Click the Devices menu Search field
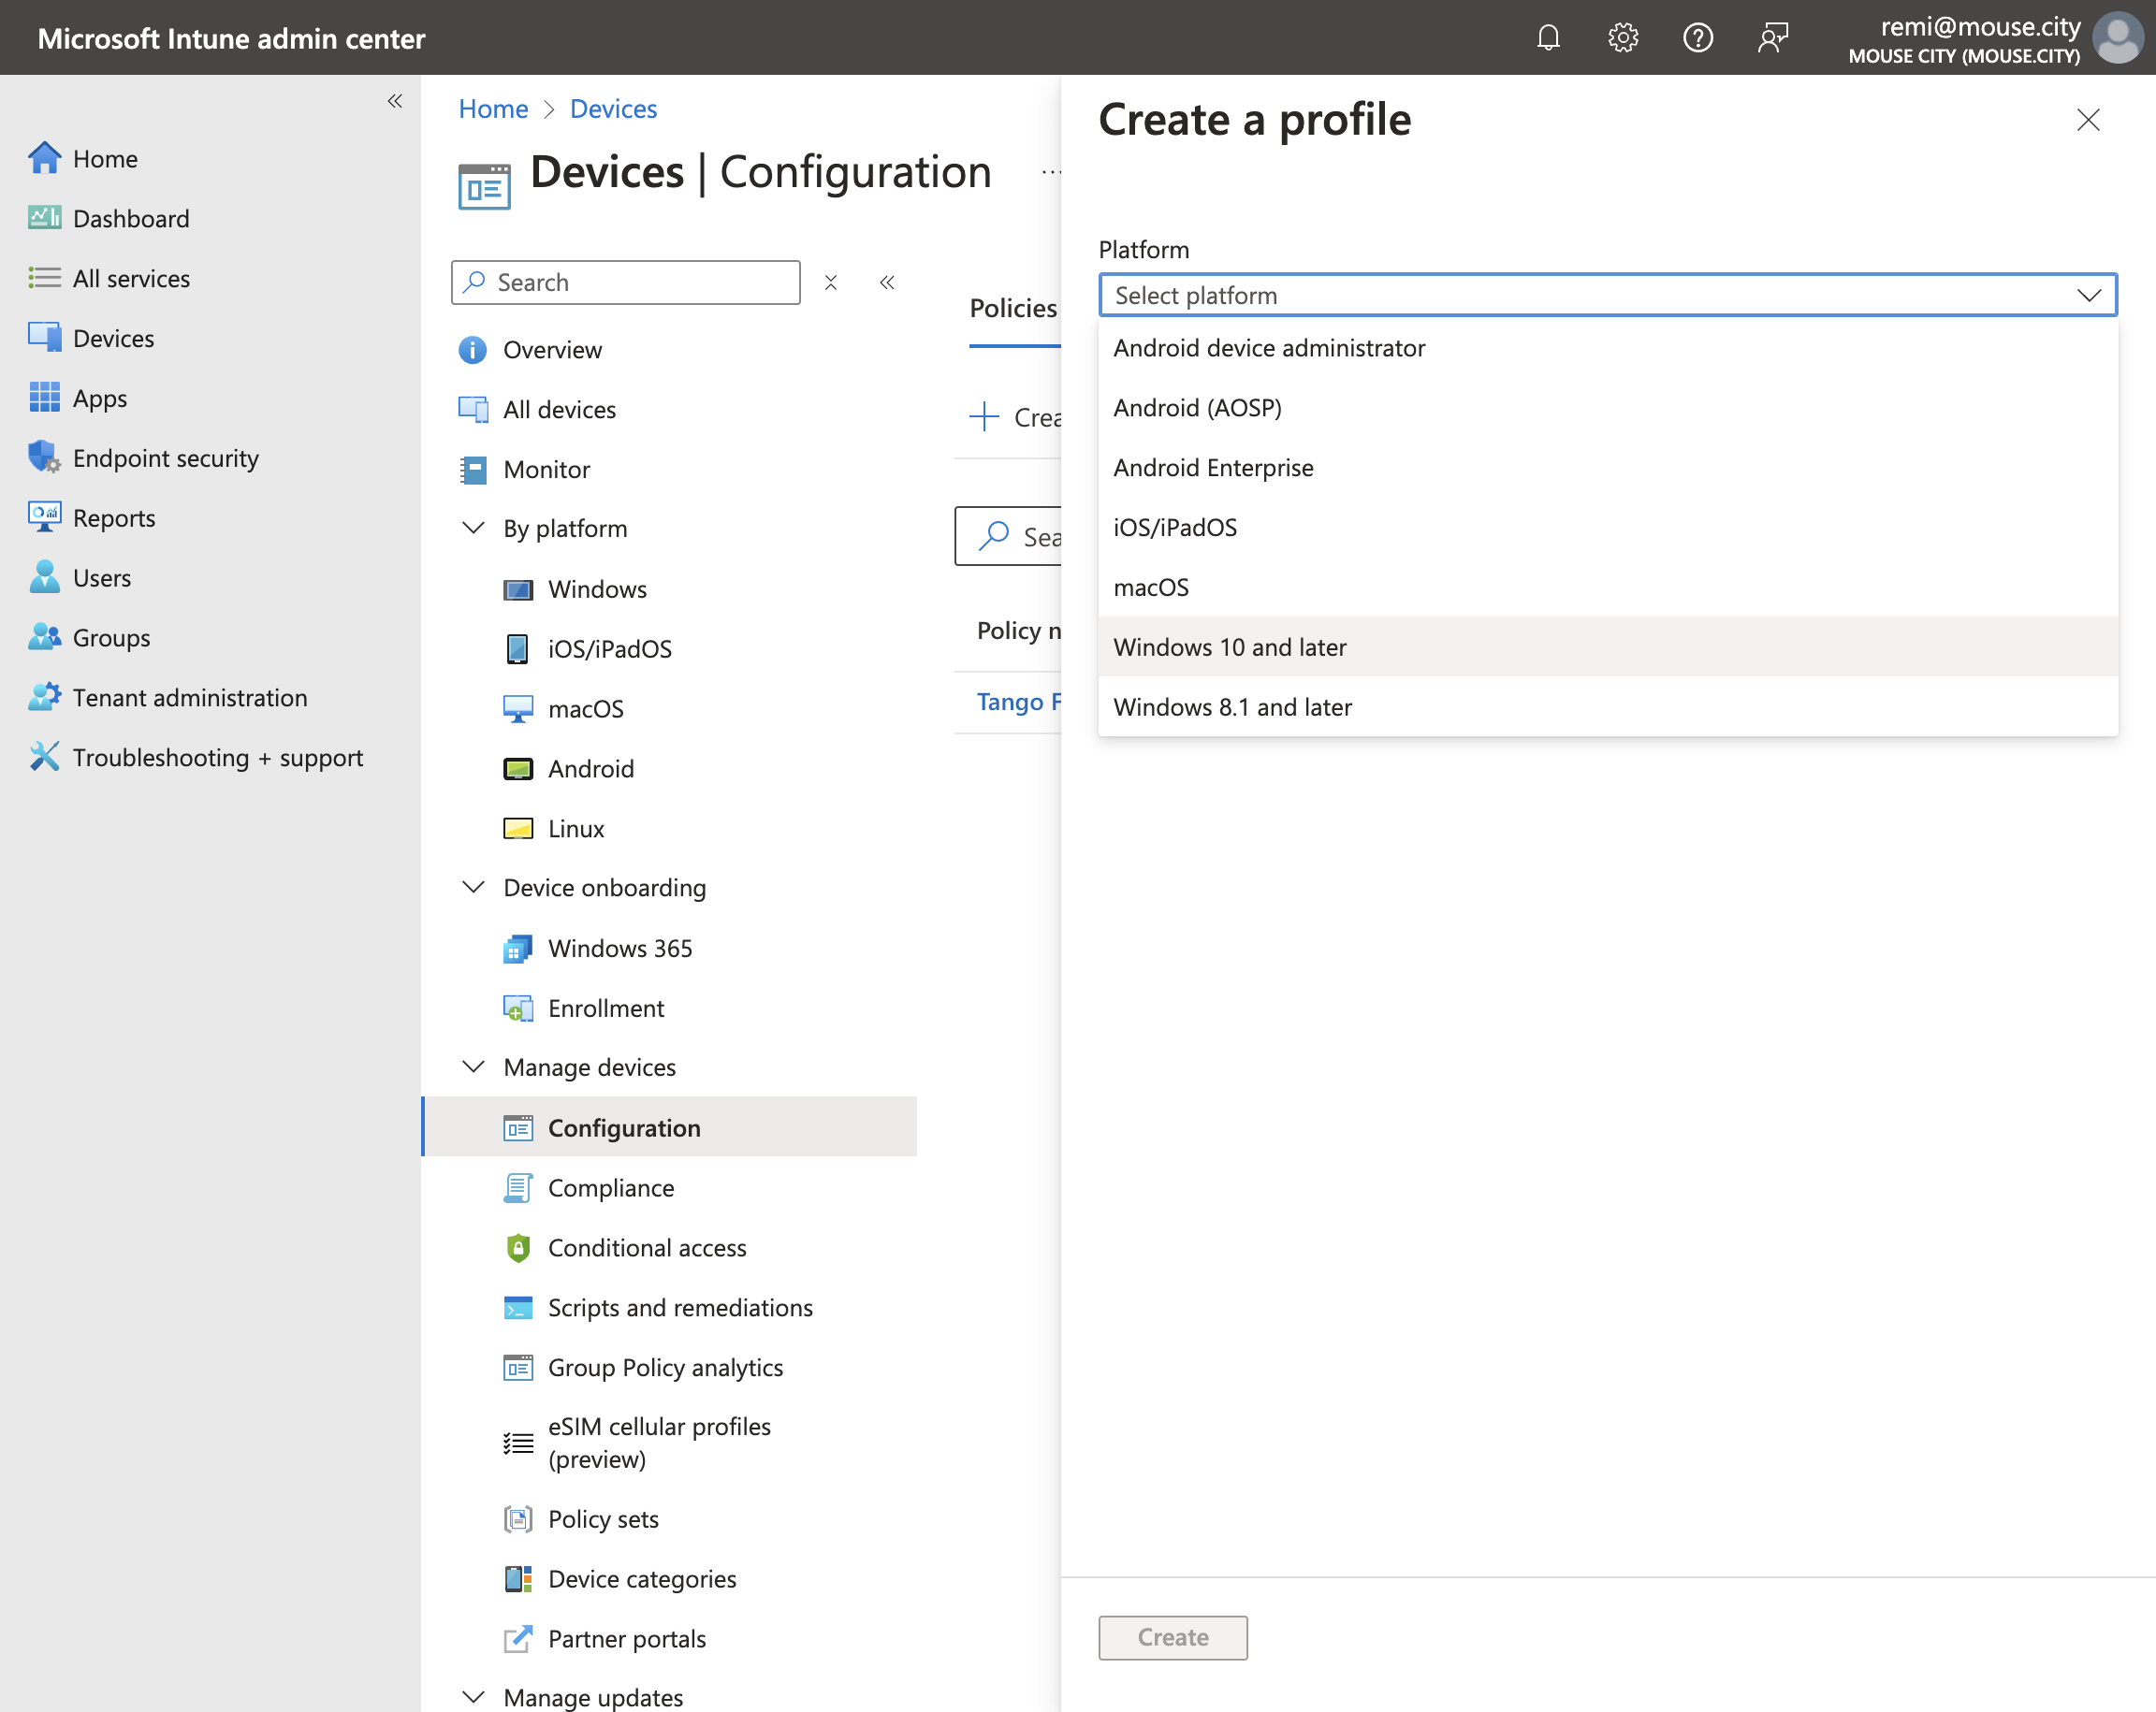2156x1712 pixels. (626, 282)
